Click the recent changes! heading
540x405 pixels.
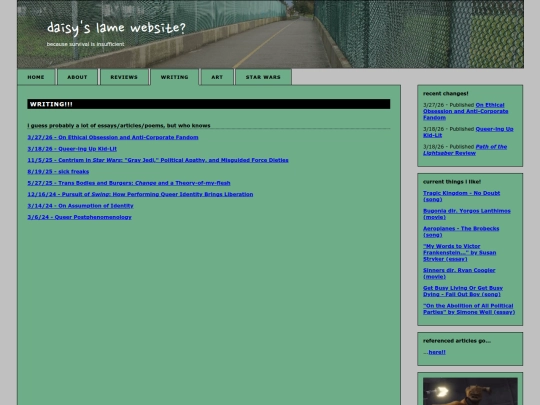445,93
